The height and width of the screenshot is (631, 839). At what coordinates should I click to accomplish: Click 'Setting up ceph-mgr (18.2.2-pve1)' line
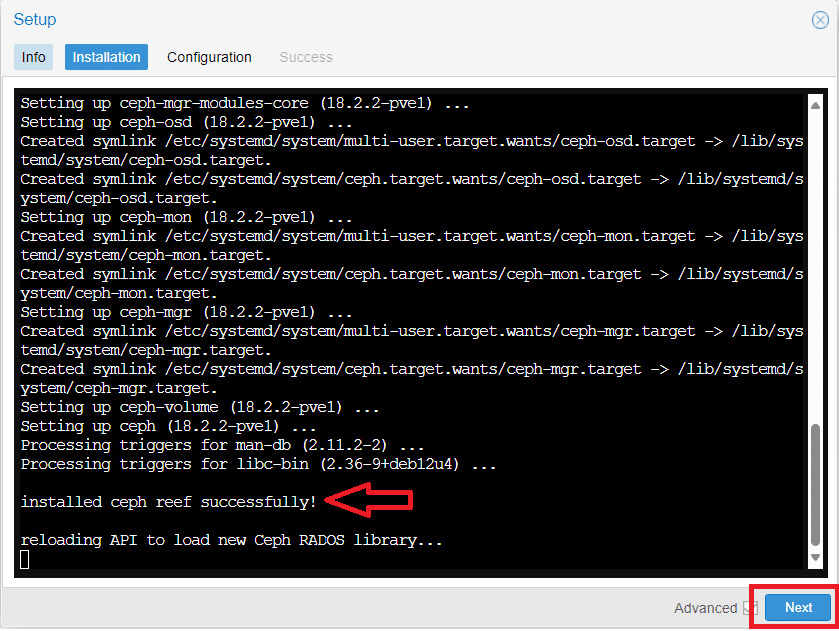coord(186,312)
